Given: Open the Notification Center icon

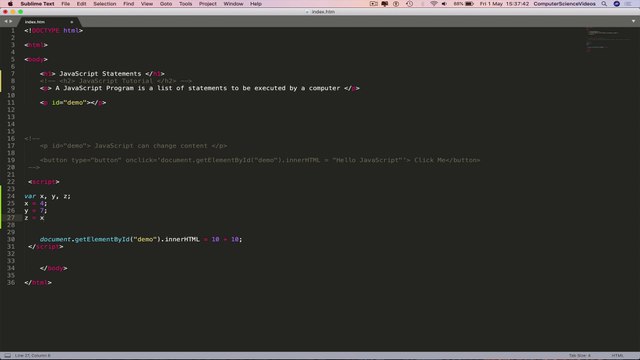Looking at the screenshot, I should 629,4.
